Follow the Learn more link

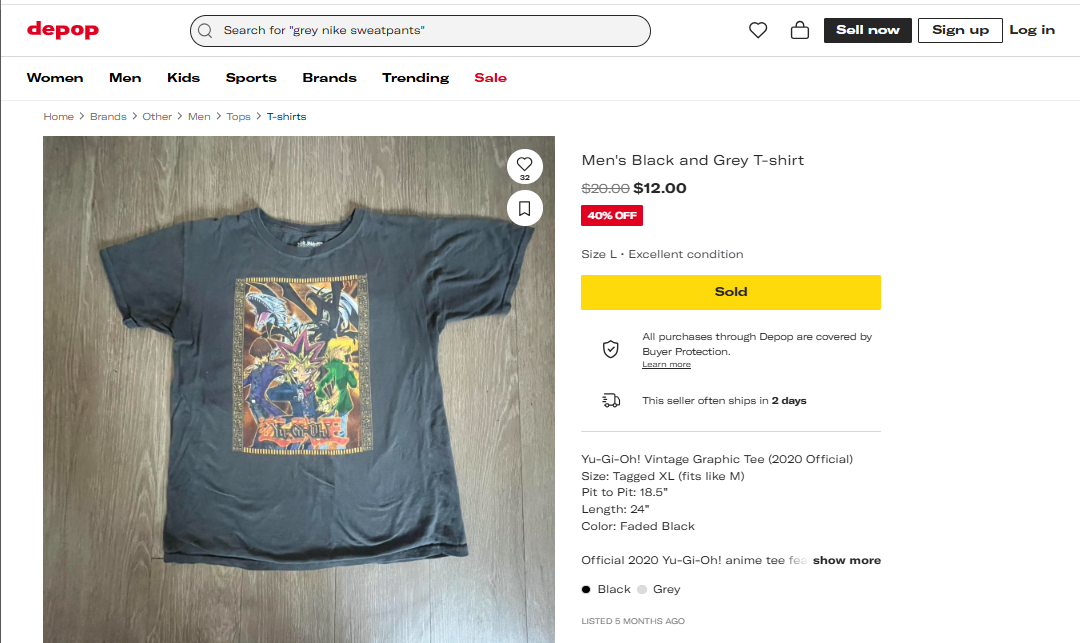(666, 365)
